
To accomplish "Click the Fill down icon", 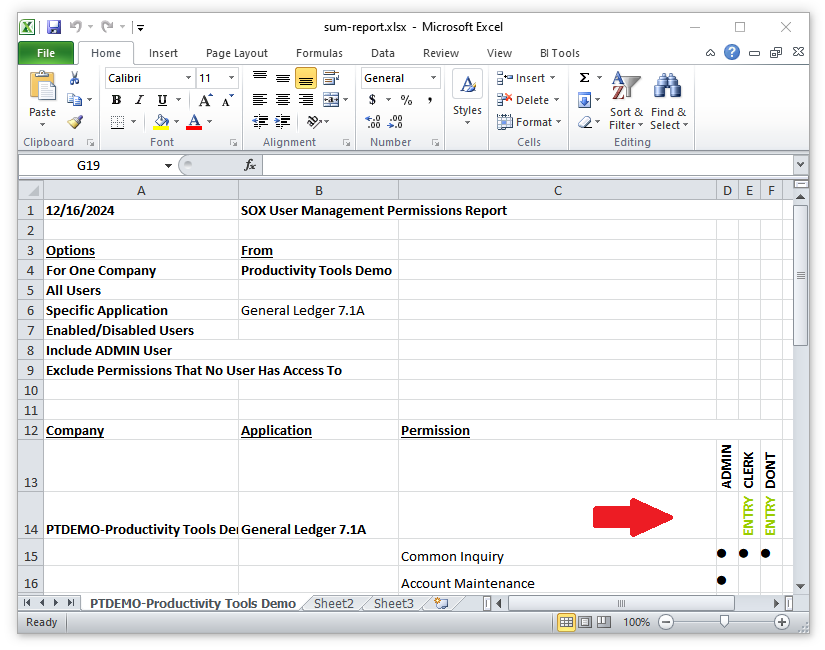I will coord(585,100).
